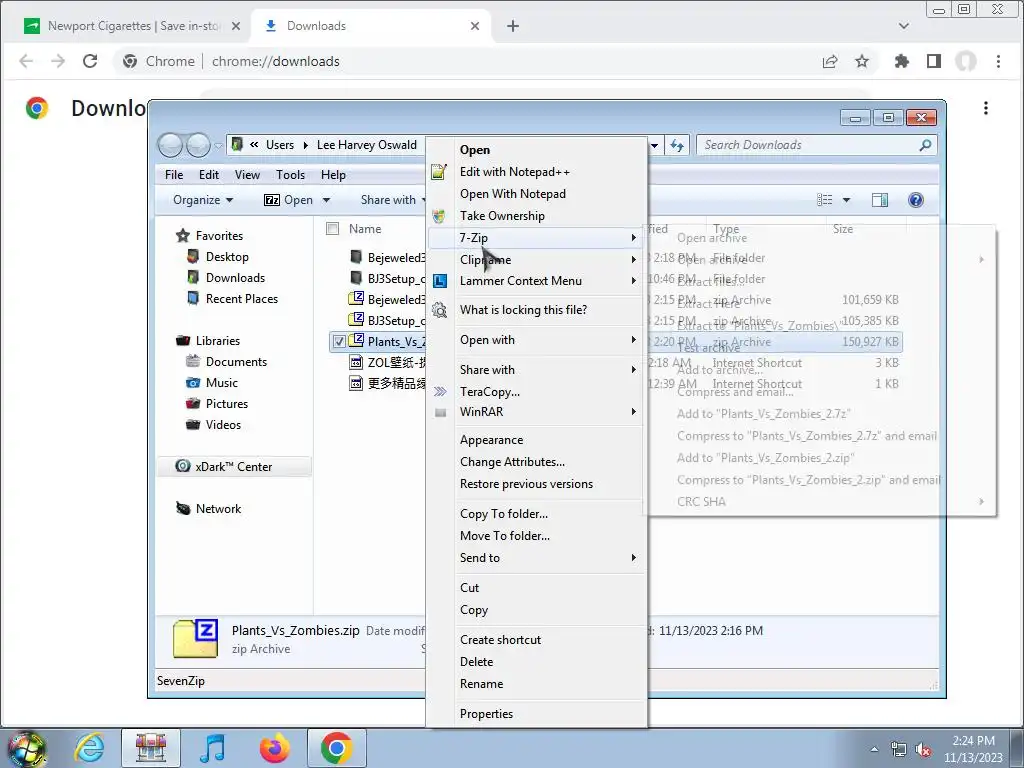Expand the Send to submenu arrow
This screenshot has height=768, width=1024.
tap(633, 558)
